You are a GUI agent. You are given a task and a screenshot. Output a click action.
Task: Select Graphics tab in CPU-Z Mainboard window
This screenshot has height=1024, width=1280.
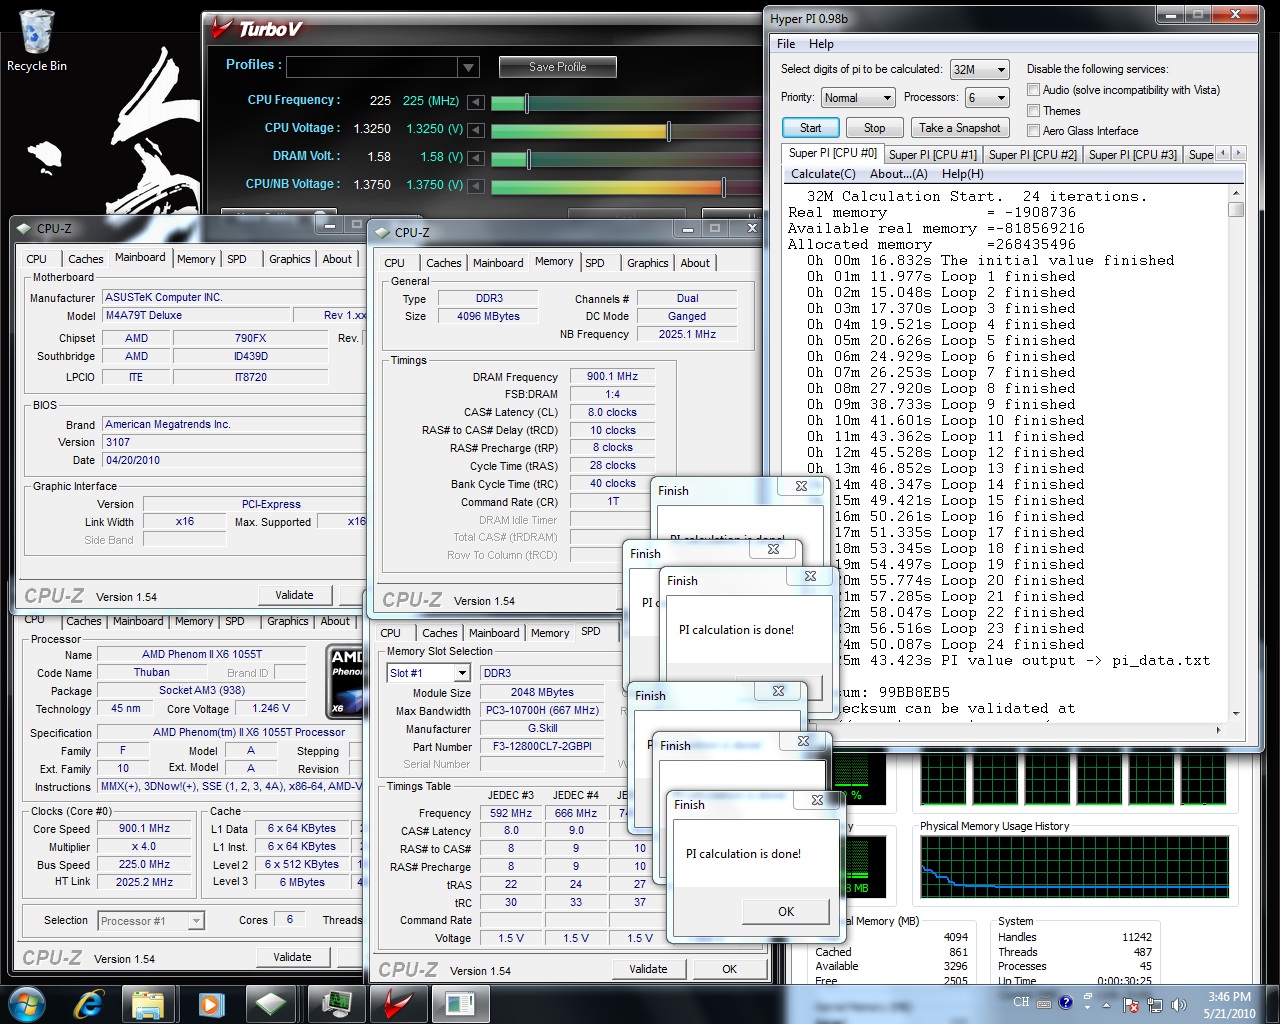click(290, 259)
